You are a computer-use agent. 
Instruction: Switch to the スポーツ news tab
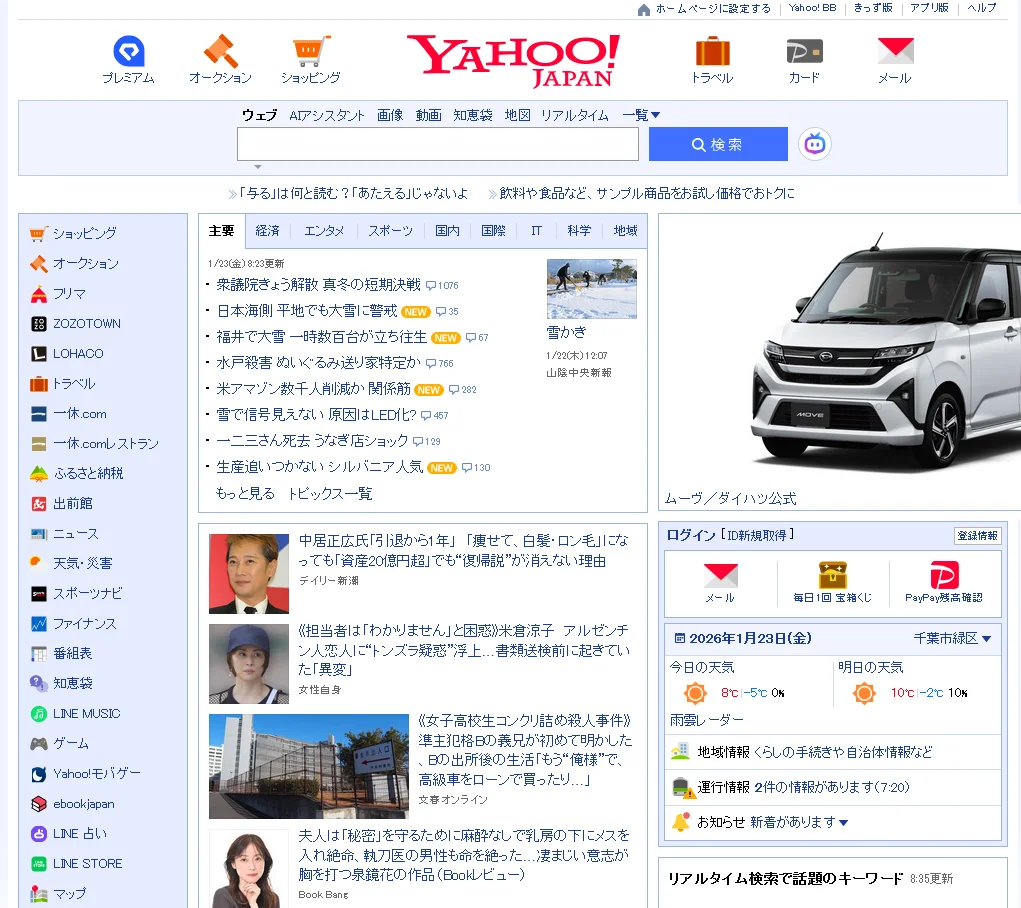[390, 231]
